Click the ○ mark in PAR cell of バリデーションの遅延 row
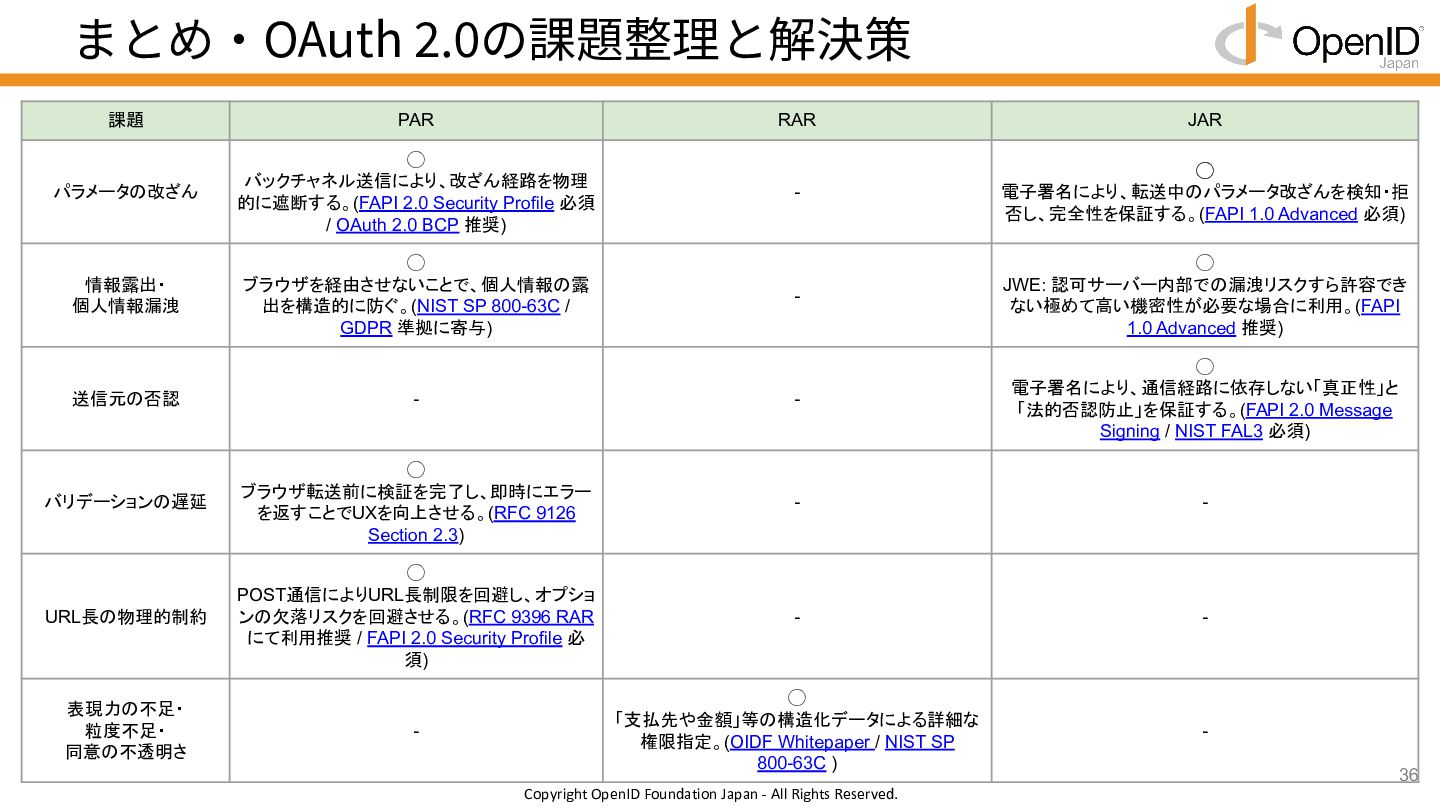Viewport: 1440px width, 810px height. [416, 470]
